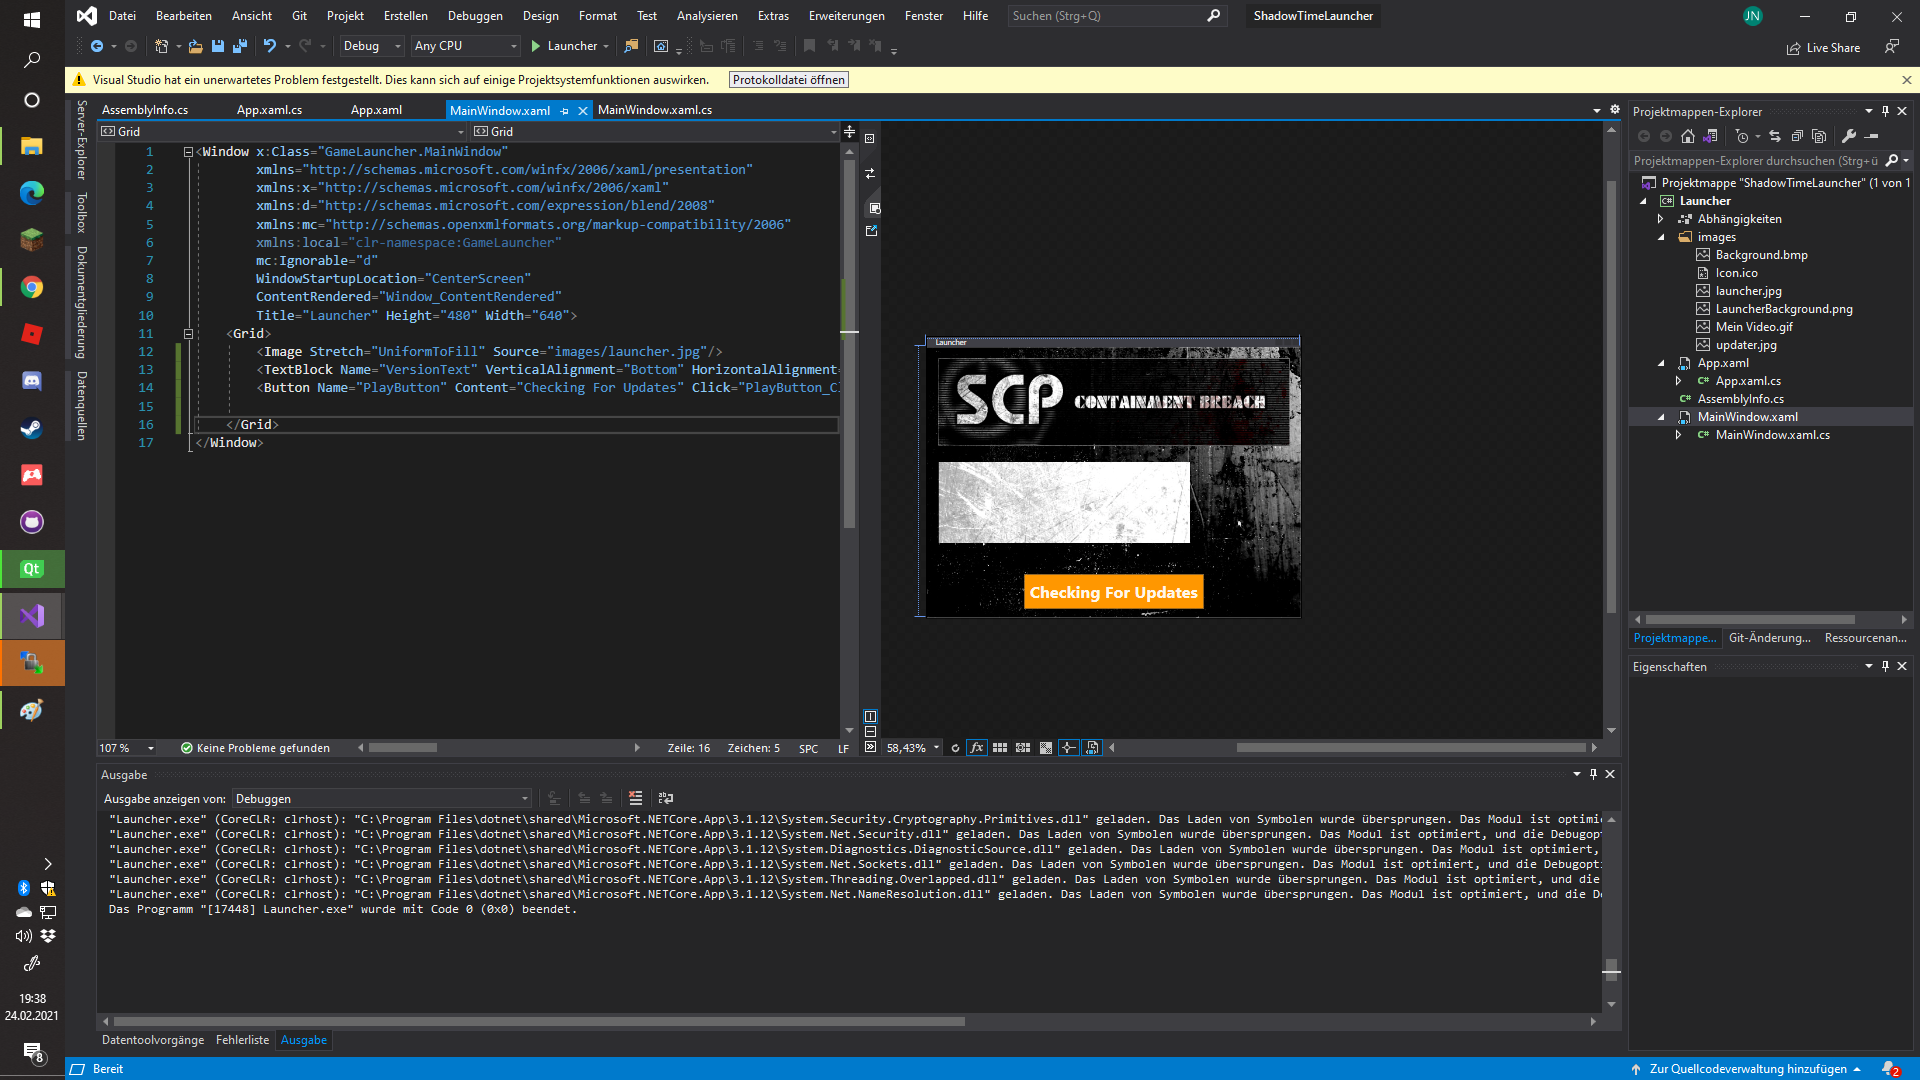Adjust the 58,43% designer zoom control

point(910,747)
